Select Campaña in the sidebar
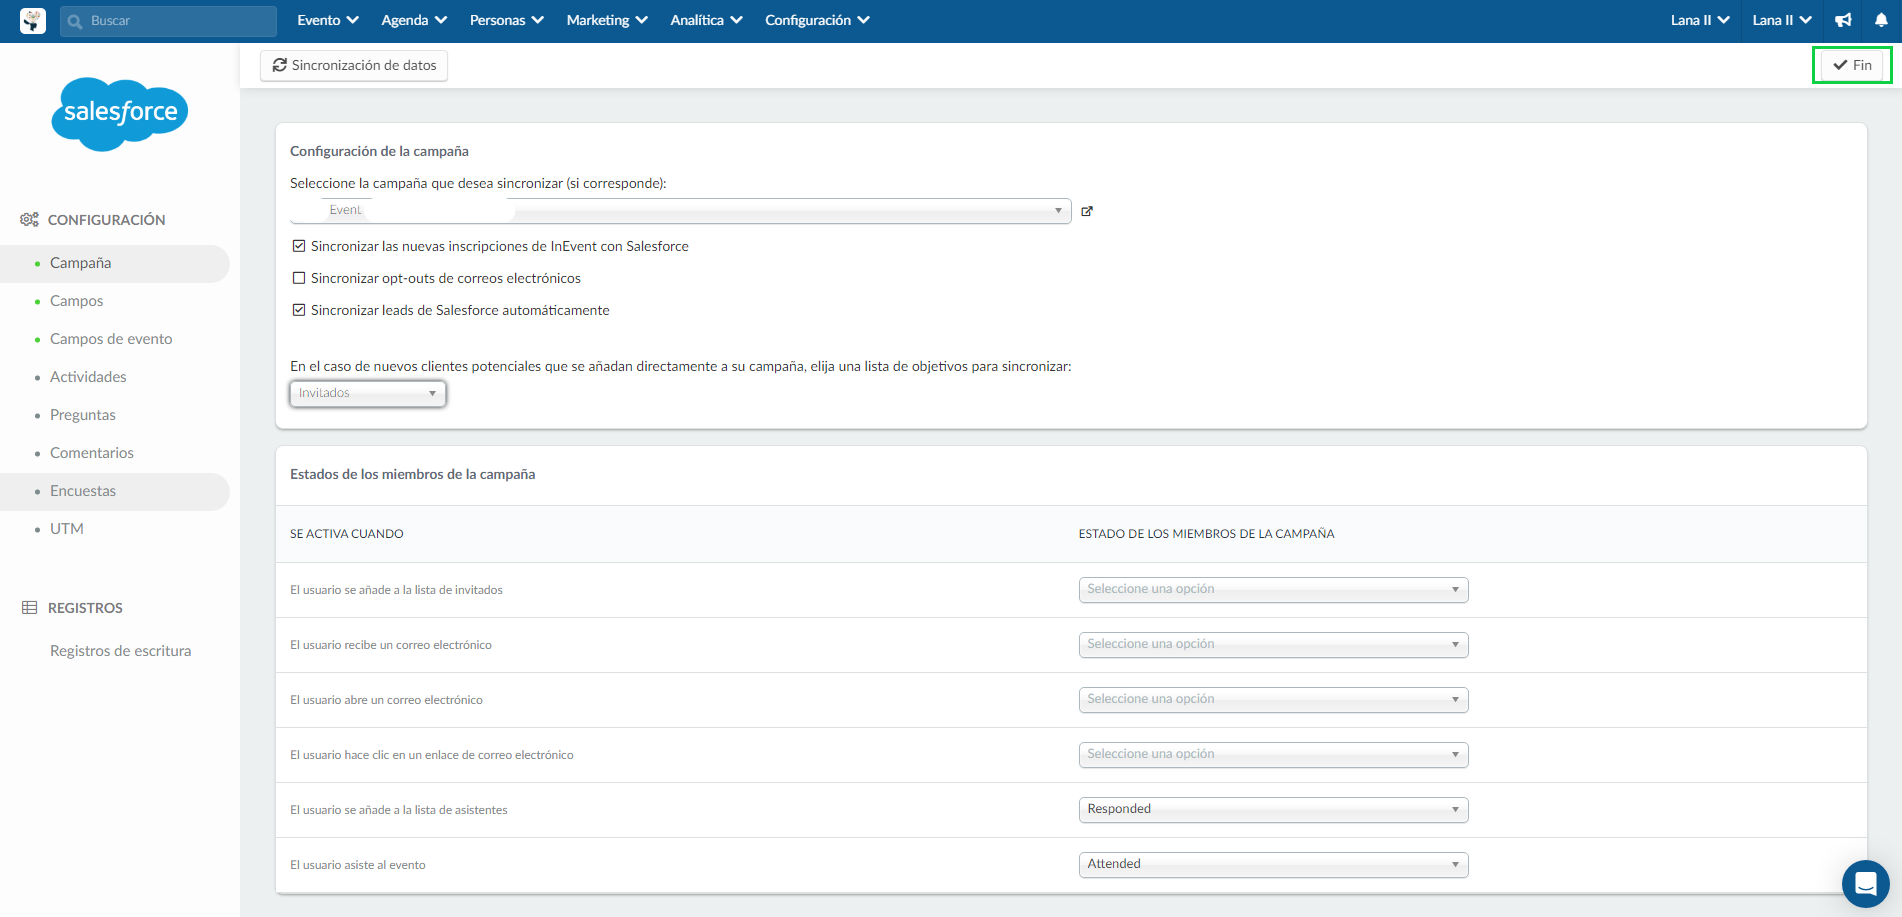The height and width of the screenshot is (917, 1902). (115, 263)
